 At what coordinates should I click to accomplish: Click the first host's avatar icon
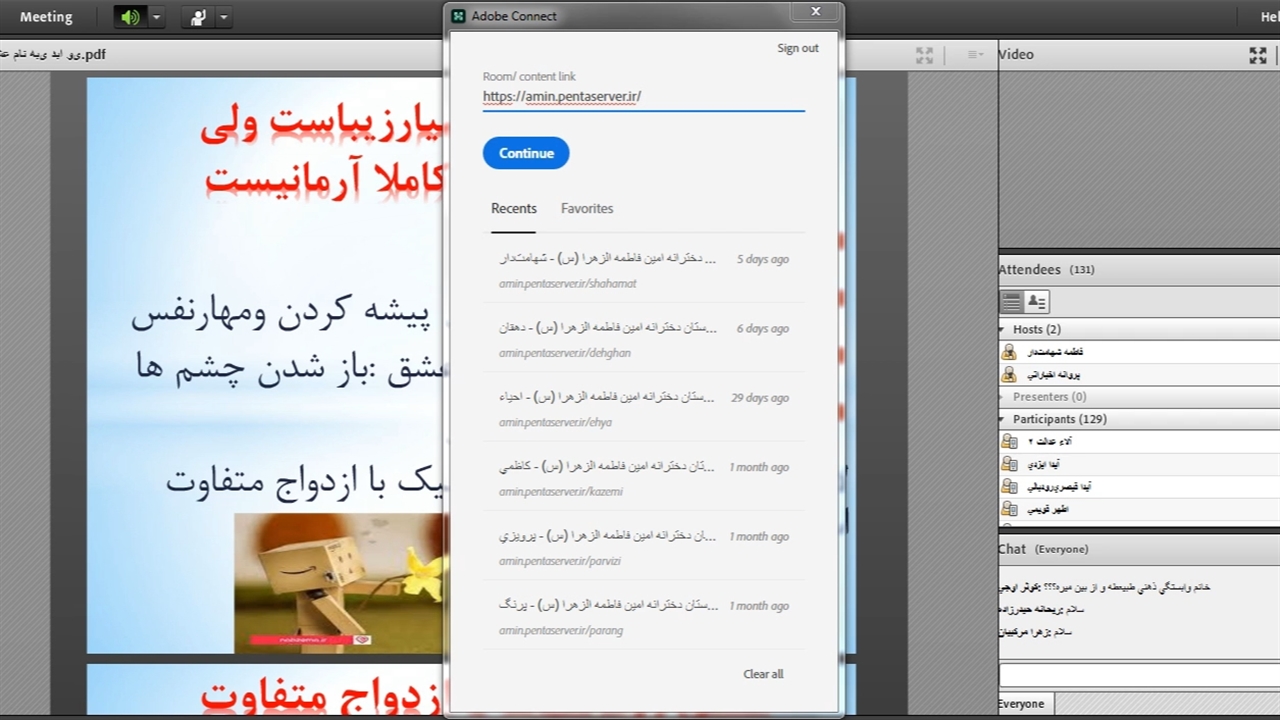1009,352
